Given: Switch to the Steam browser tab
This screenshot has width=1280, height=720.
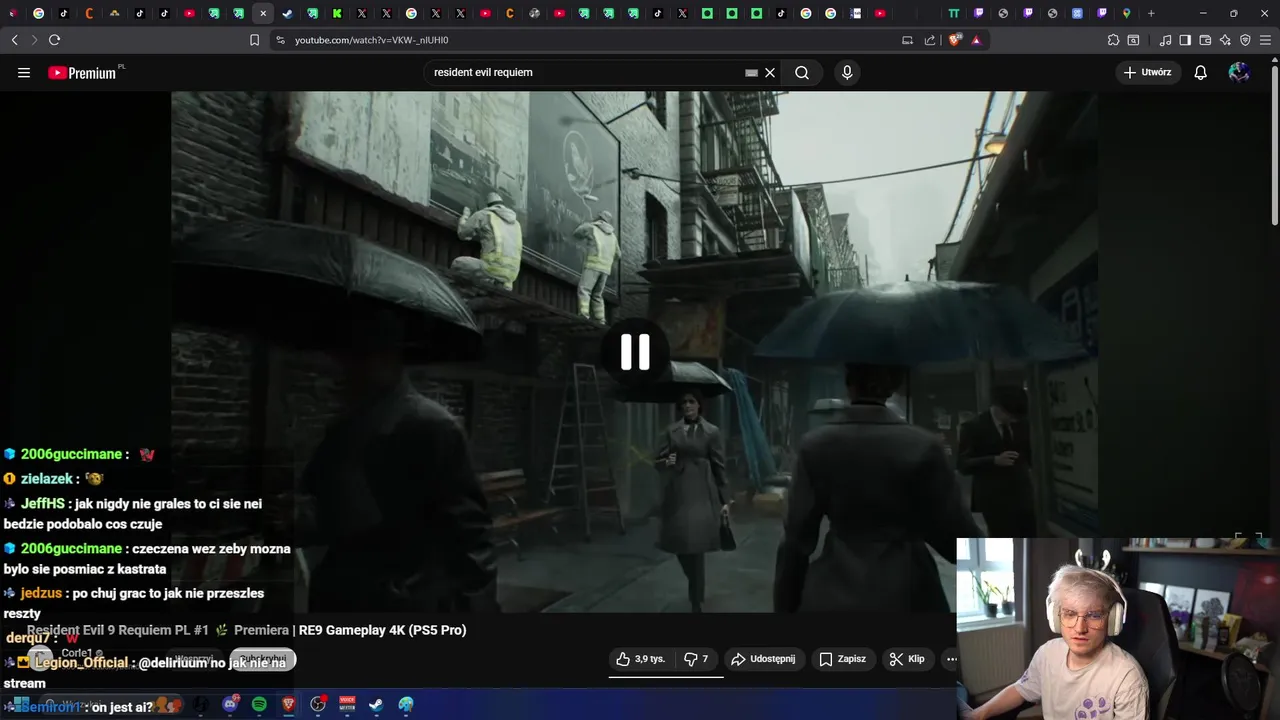Looking at the screenshot, I should click(288, 13).
